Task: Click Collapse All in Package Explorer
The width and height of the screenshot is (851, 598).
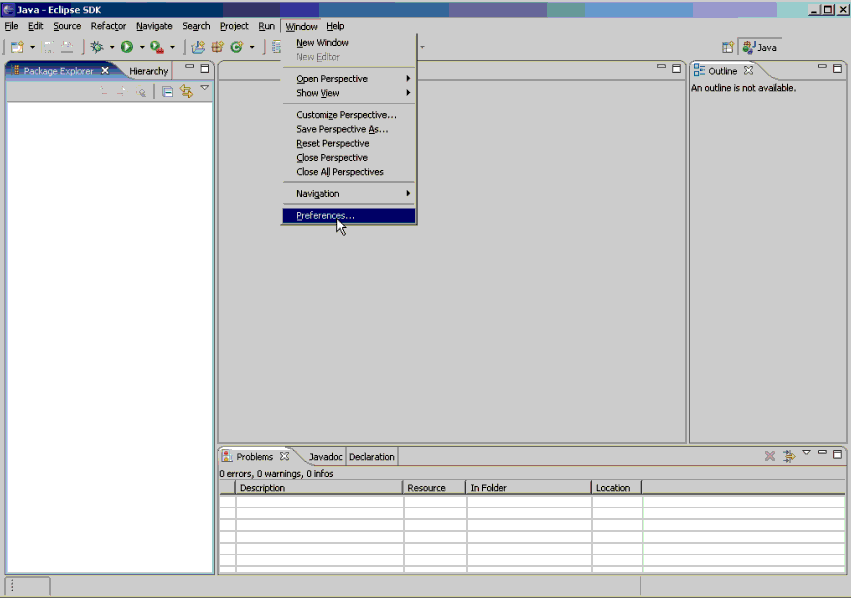Action: click(x=168, y=92)
